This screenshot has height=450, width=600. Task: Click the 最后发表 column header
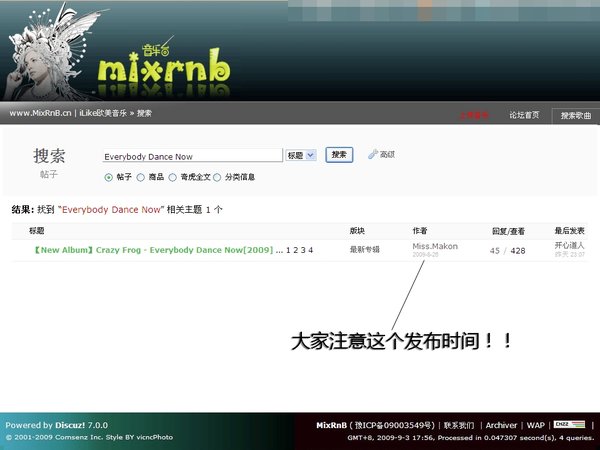pos(569,230)
